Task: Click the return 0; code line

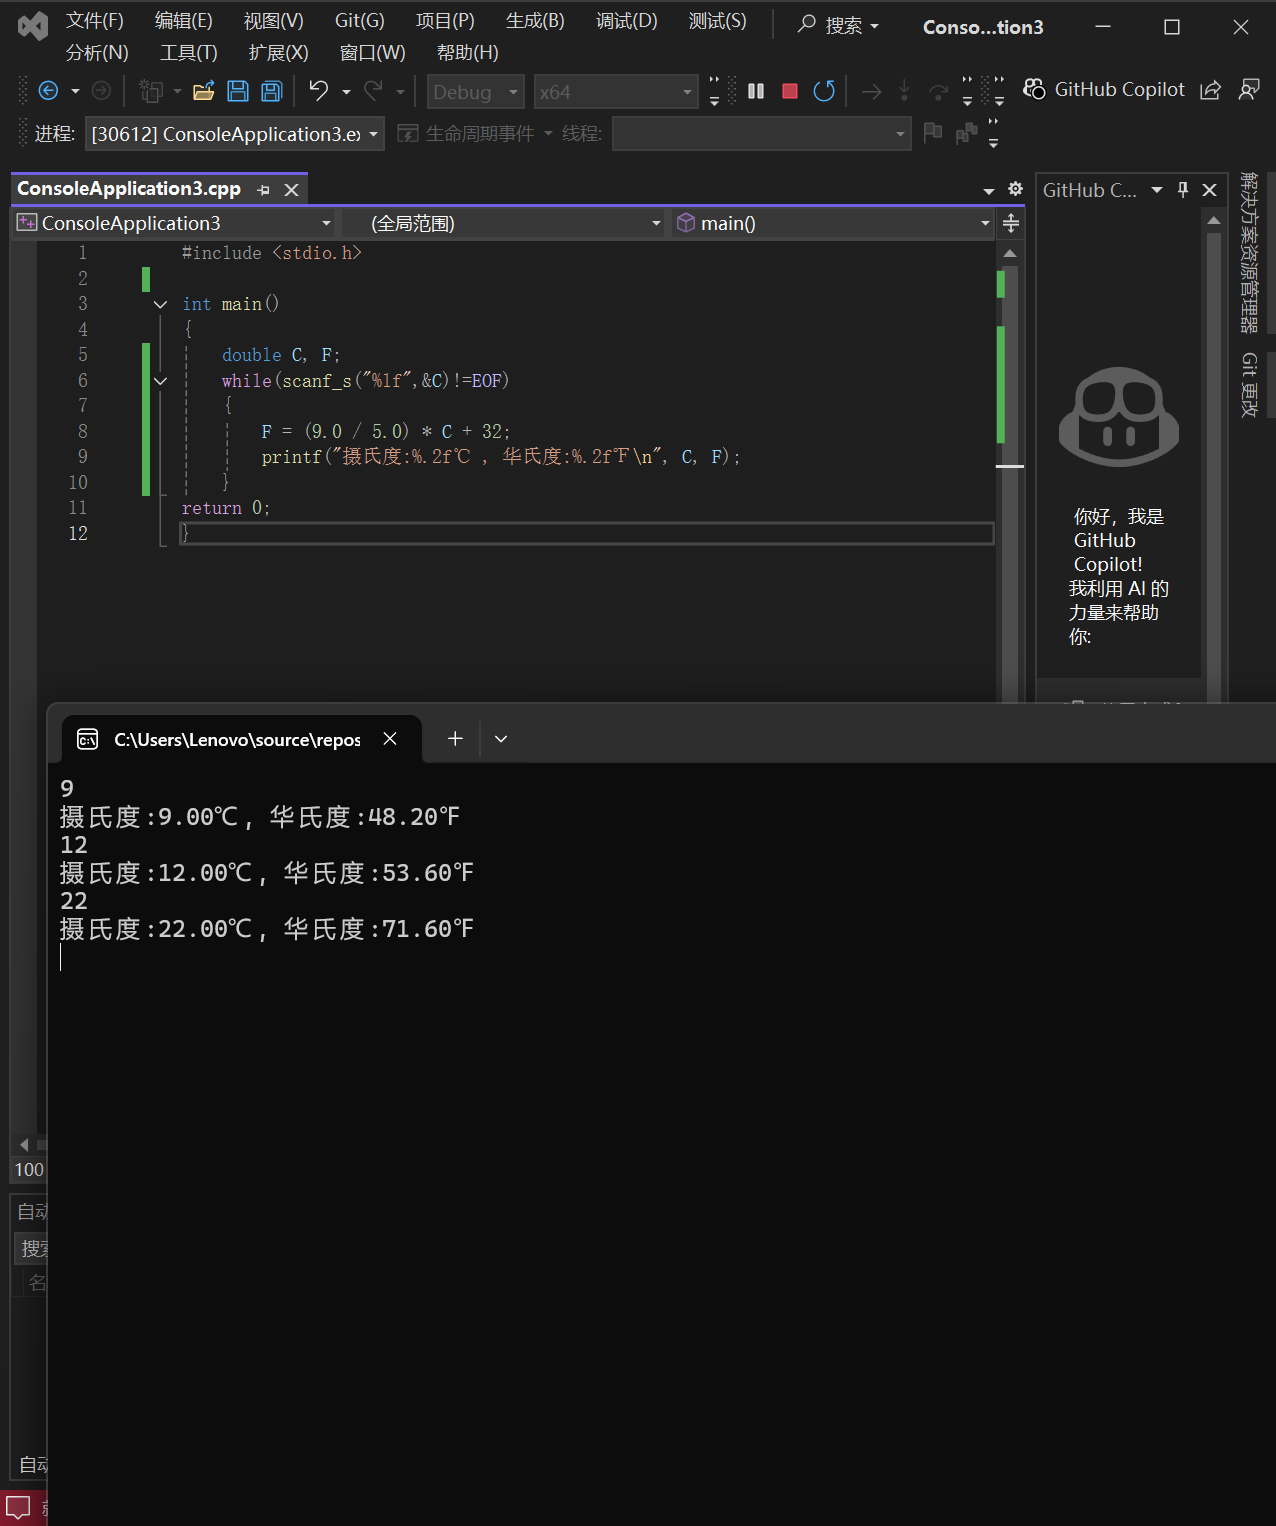Action: click(x=226, y=508)
